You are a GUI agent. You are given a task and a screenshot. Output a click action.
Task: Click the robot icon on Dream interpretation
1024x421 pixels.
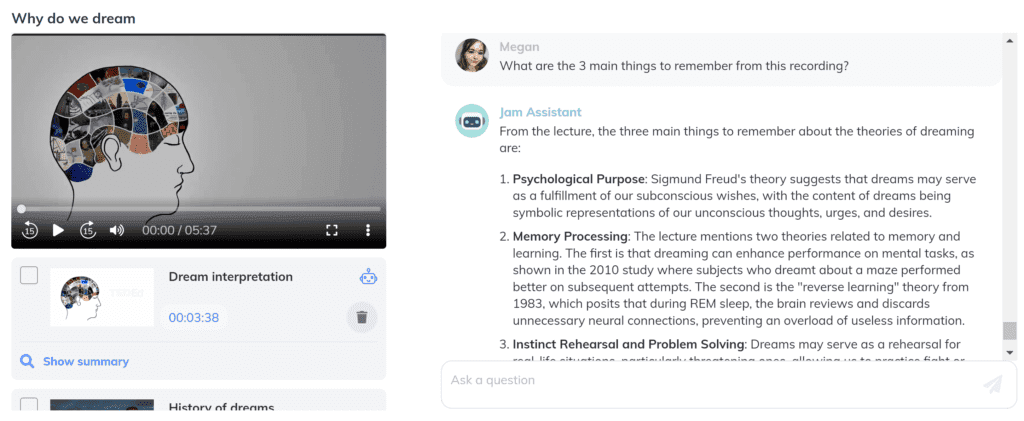(x=368, y=277)
